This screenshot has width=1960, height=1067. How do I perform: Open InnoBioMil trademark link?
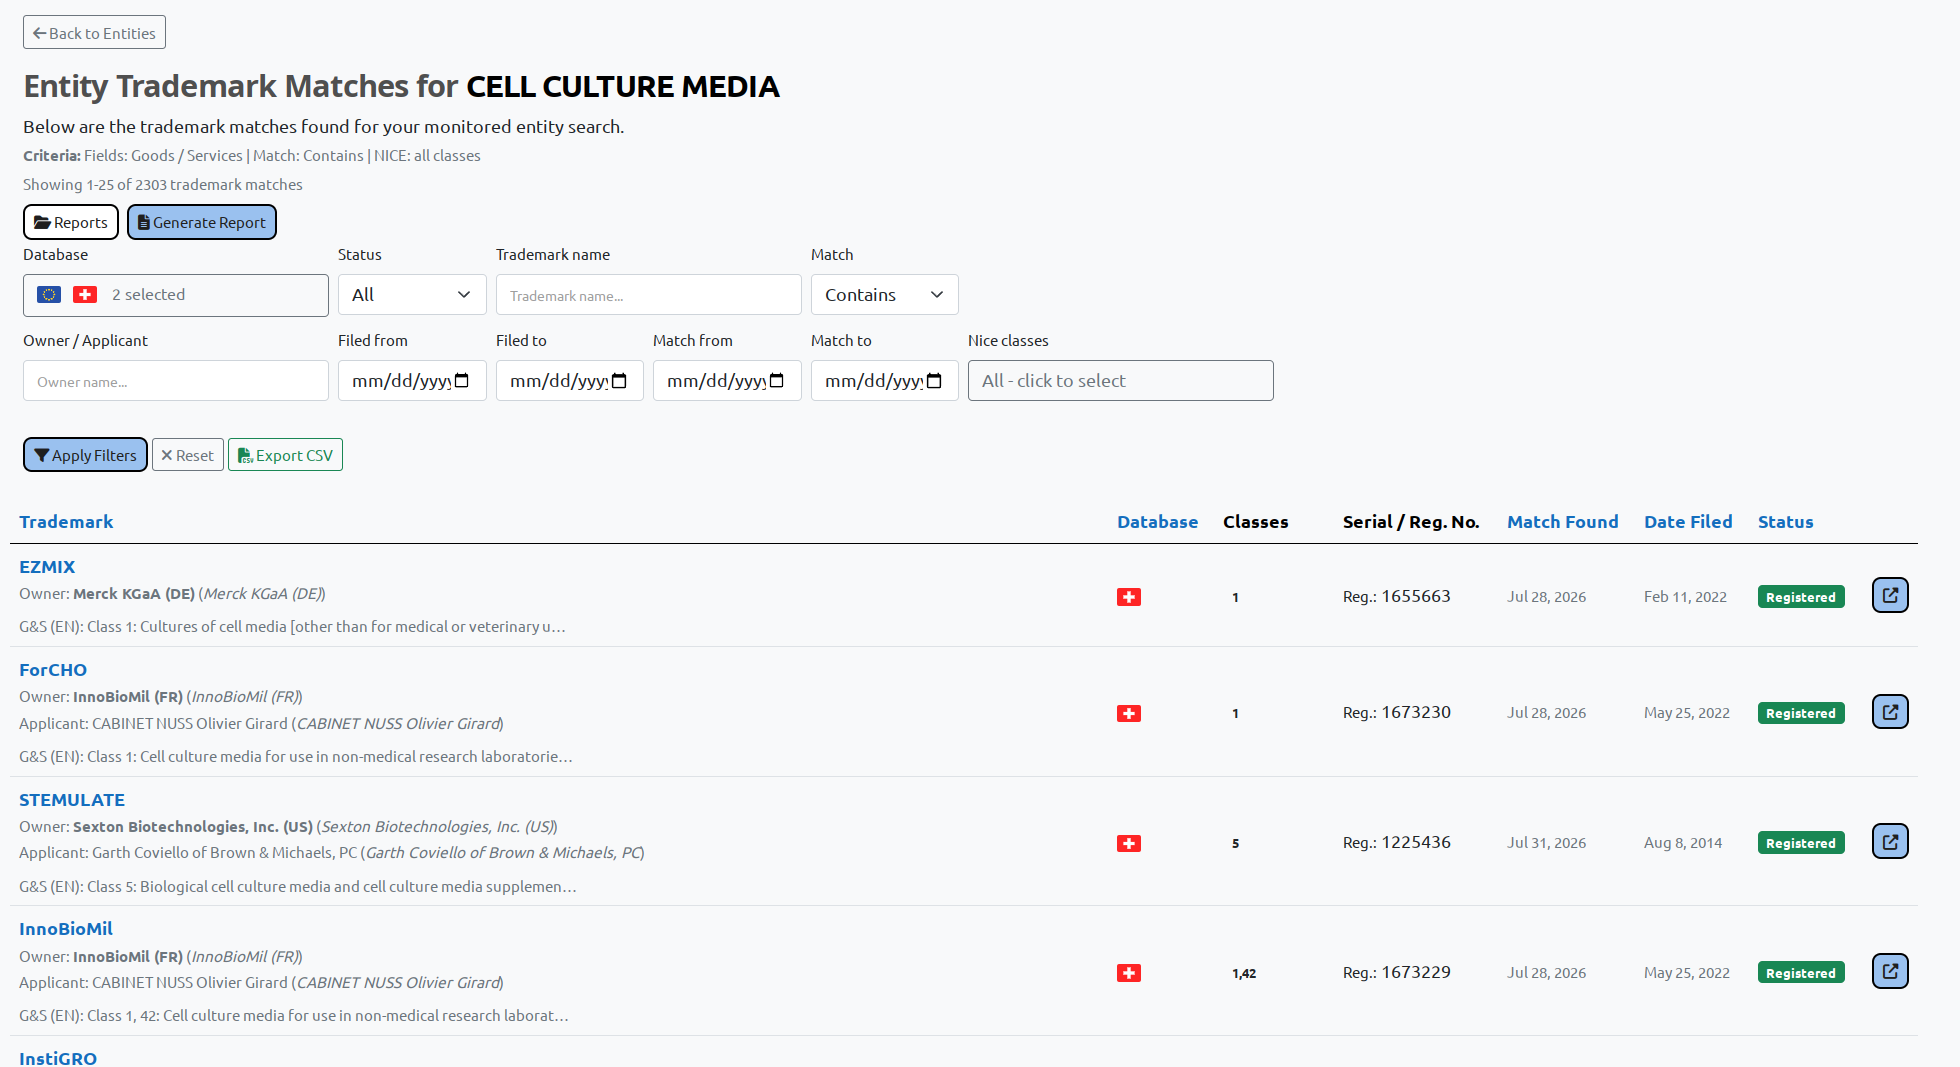click(x=66, y=928)
